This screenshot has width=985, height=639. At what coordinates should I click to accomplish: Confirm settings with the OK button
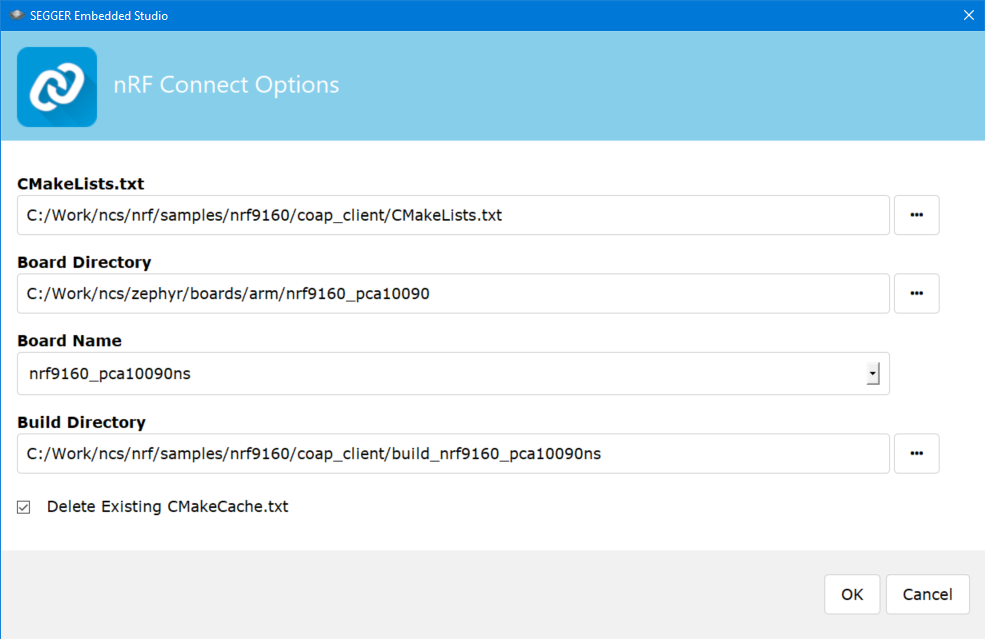click(851, 594)
